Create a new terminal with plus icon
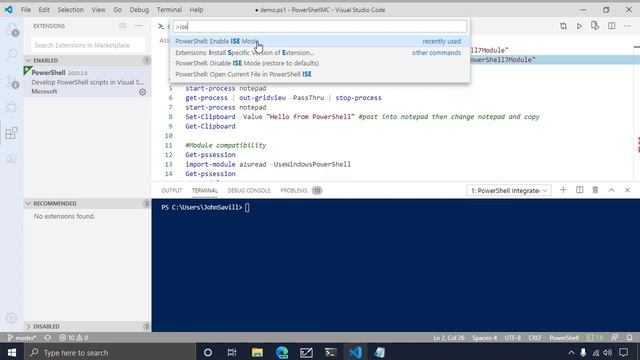The width and height of the screenshot is (640, 360). click(563, 190)
